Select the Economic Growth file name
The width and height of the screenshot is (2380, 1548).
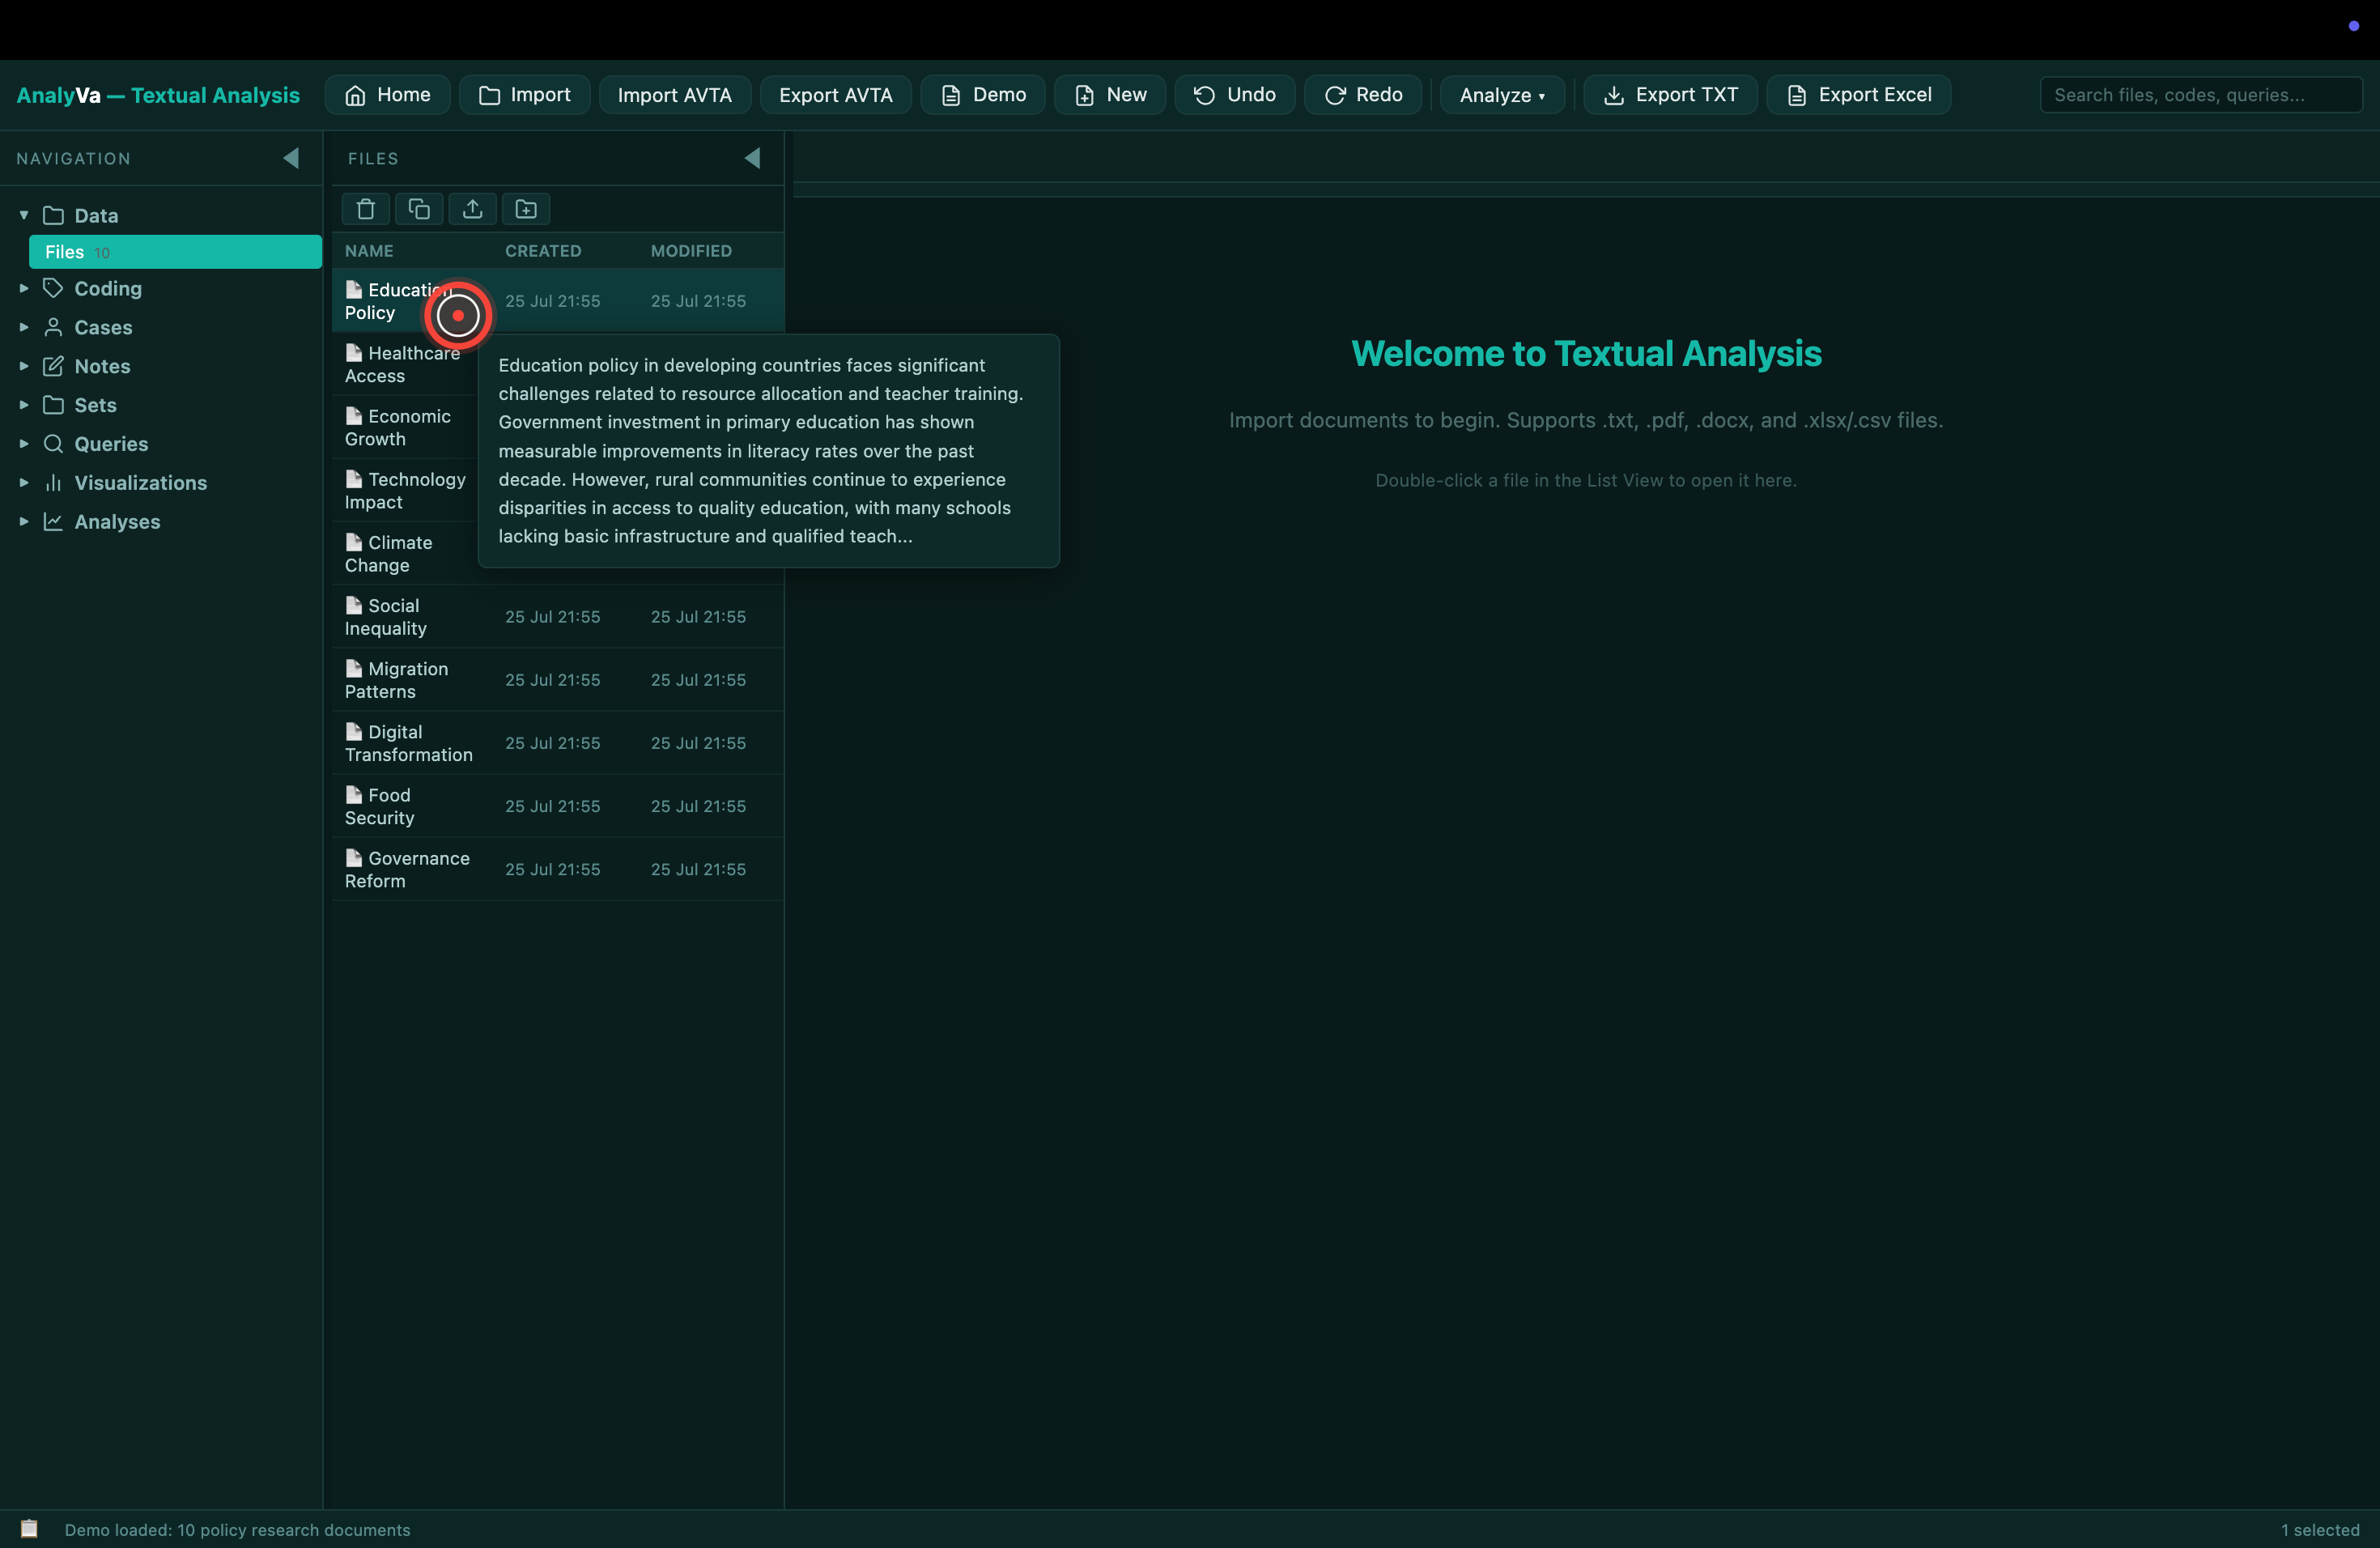[x=398, y=427]
